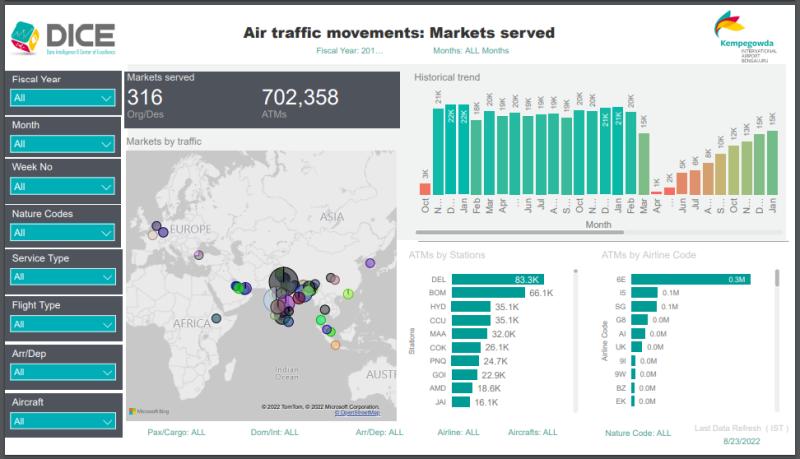Open the Nature Codes dropdown

pos(63,232)
